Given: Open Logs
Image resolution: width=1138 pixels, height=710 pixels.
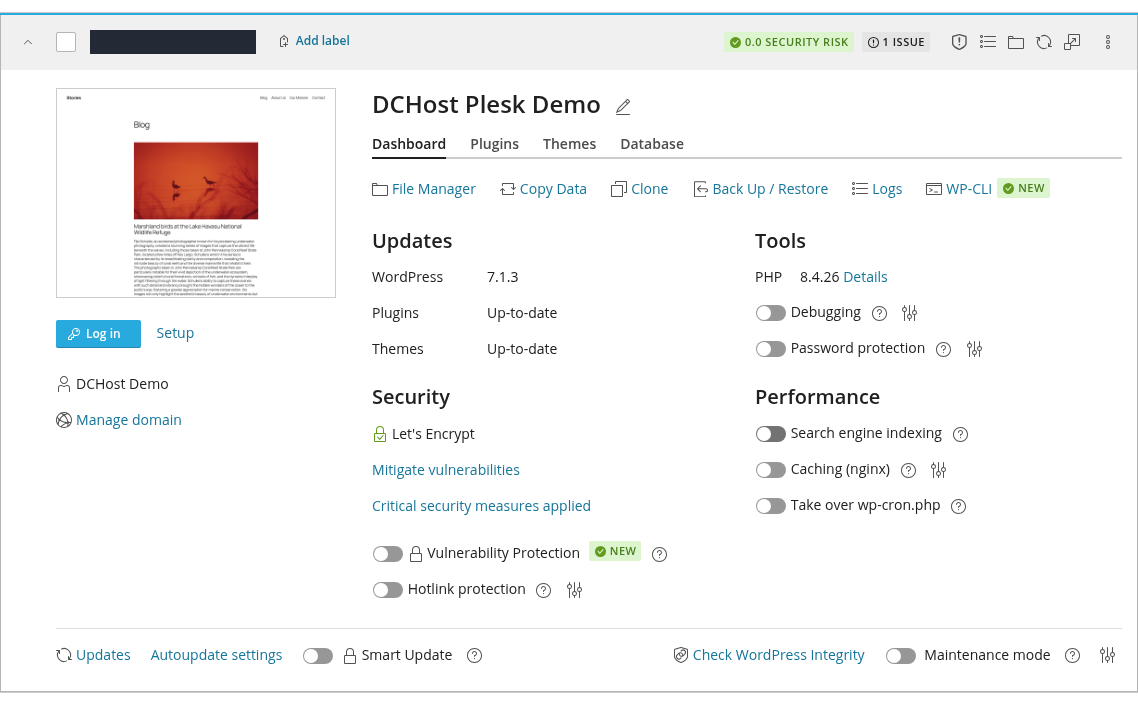Looking at the screenshot, I should [877, 189].
